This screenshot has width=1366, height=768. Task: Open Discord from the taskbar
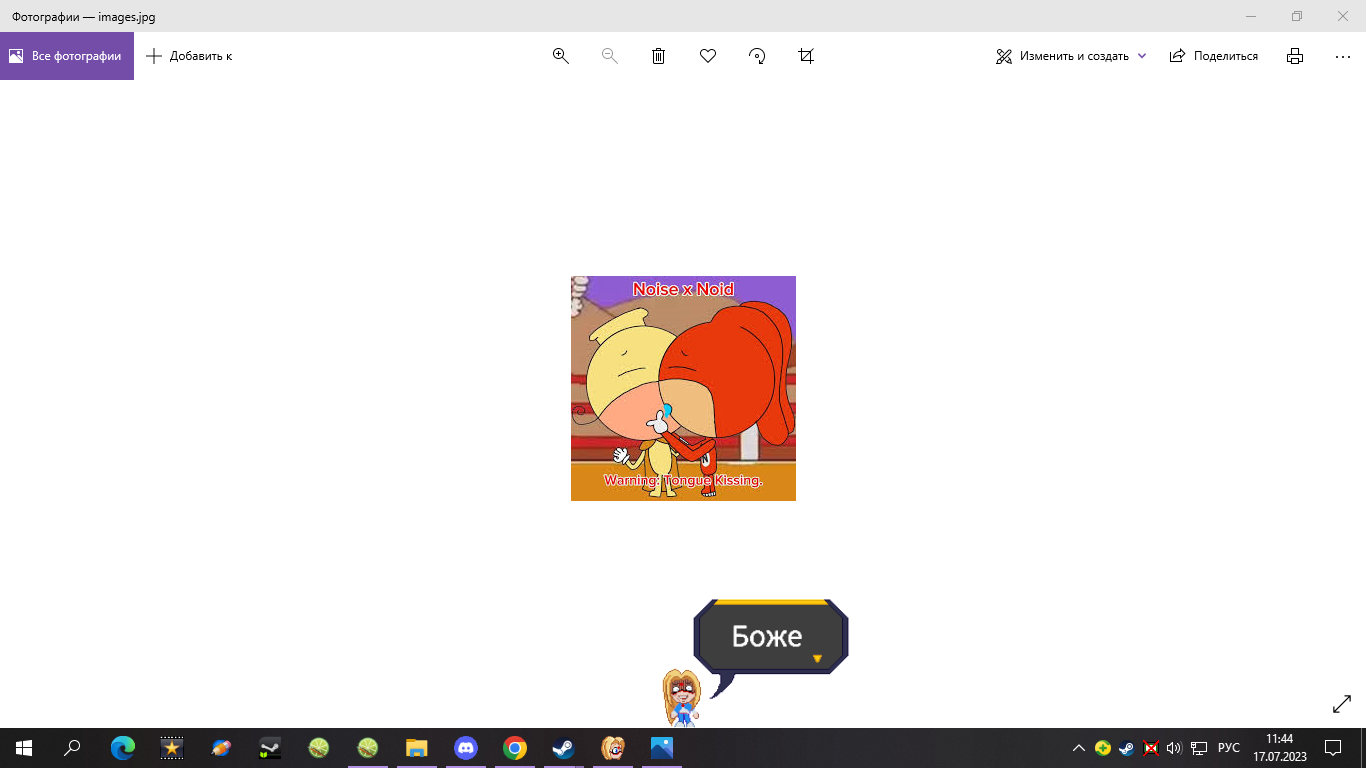(466, 748)
